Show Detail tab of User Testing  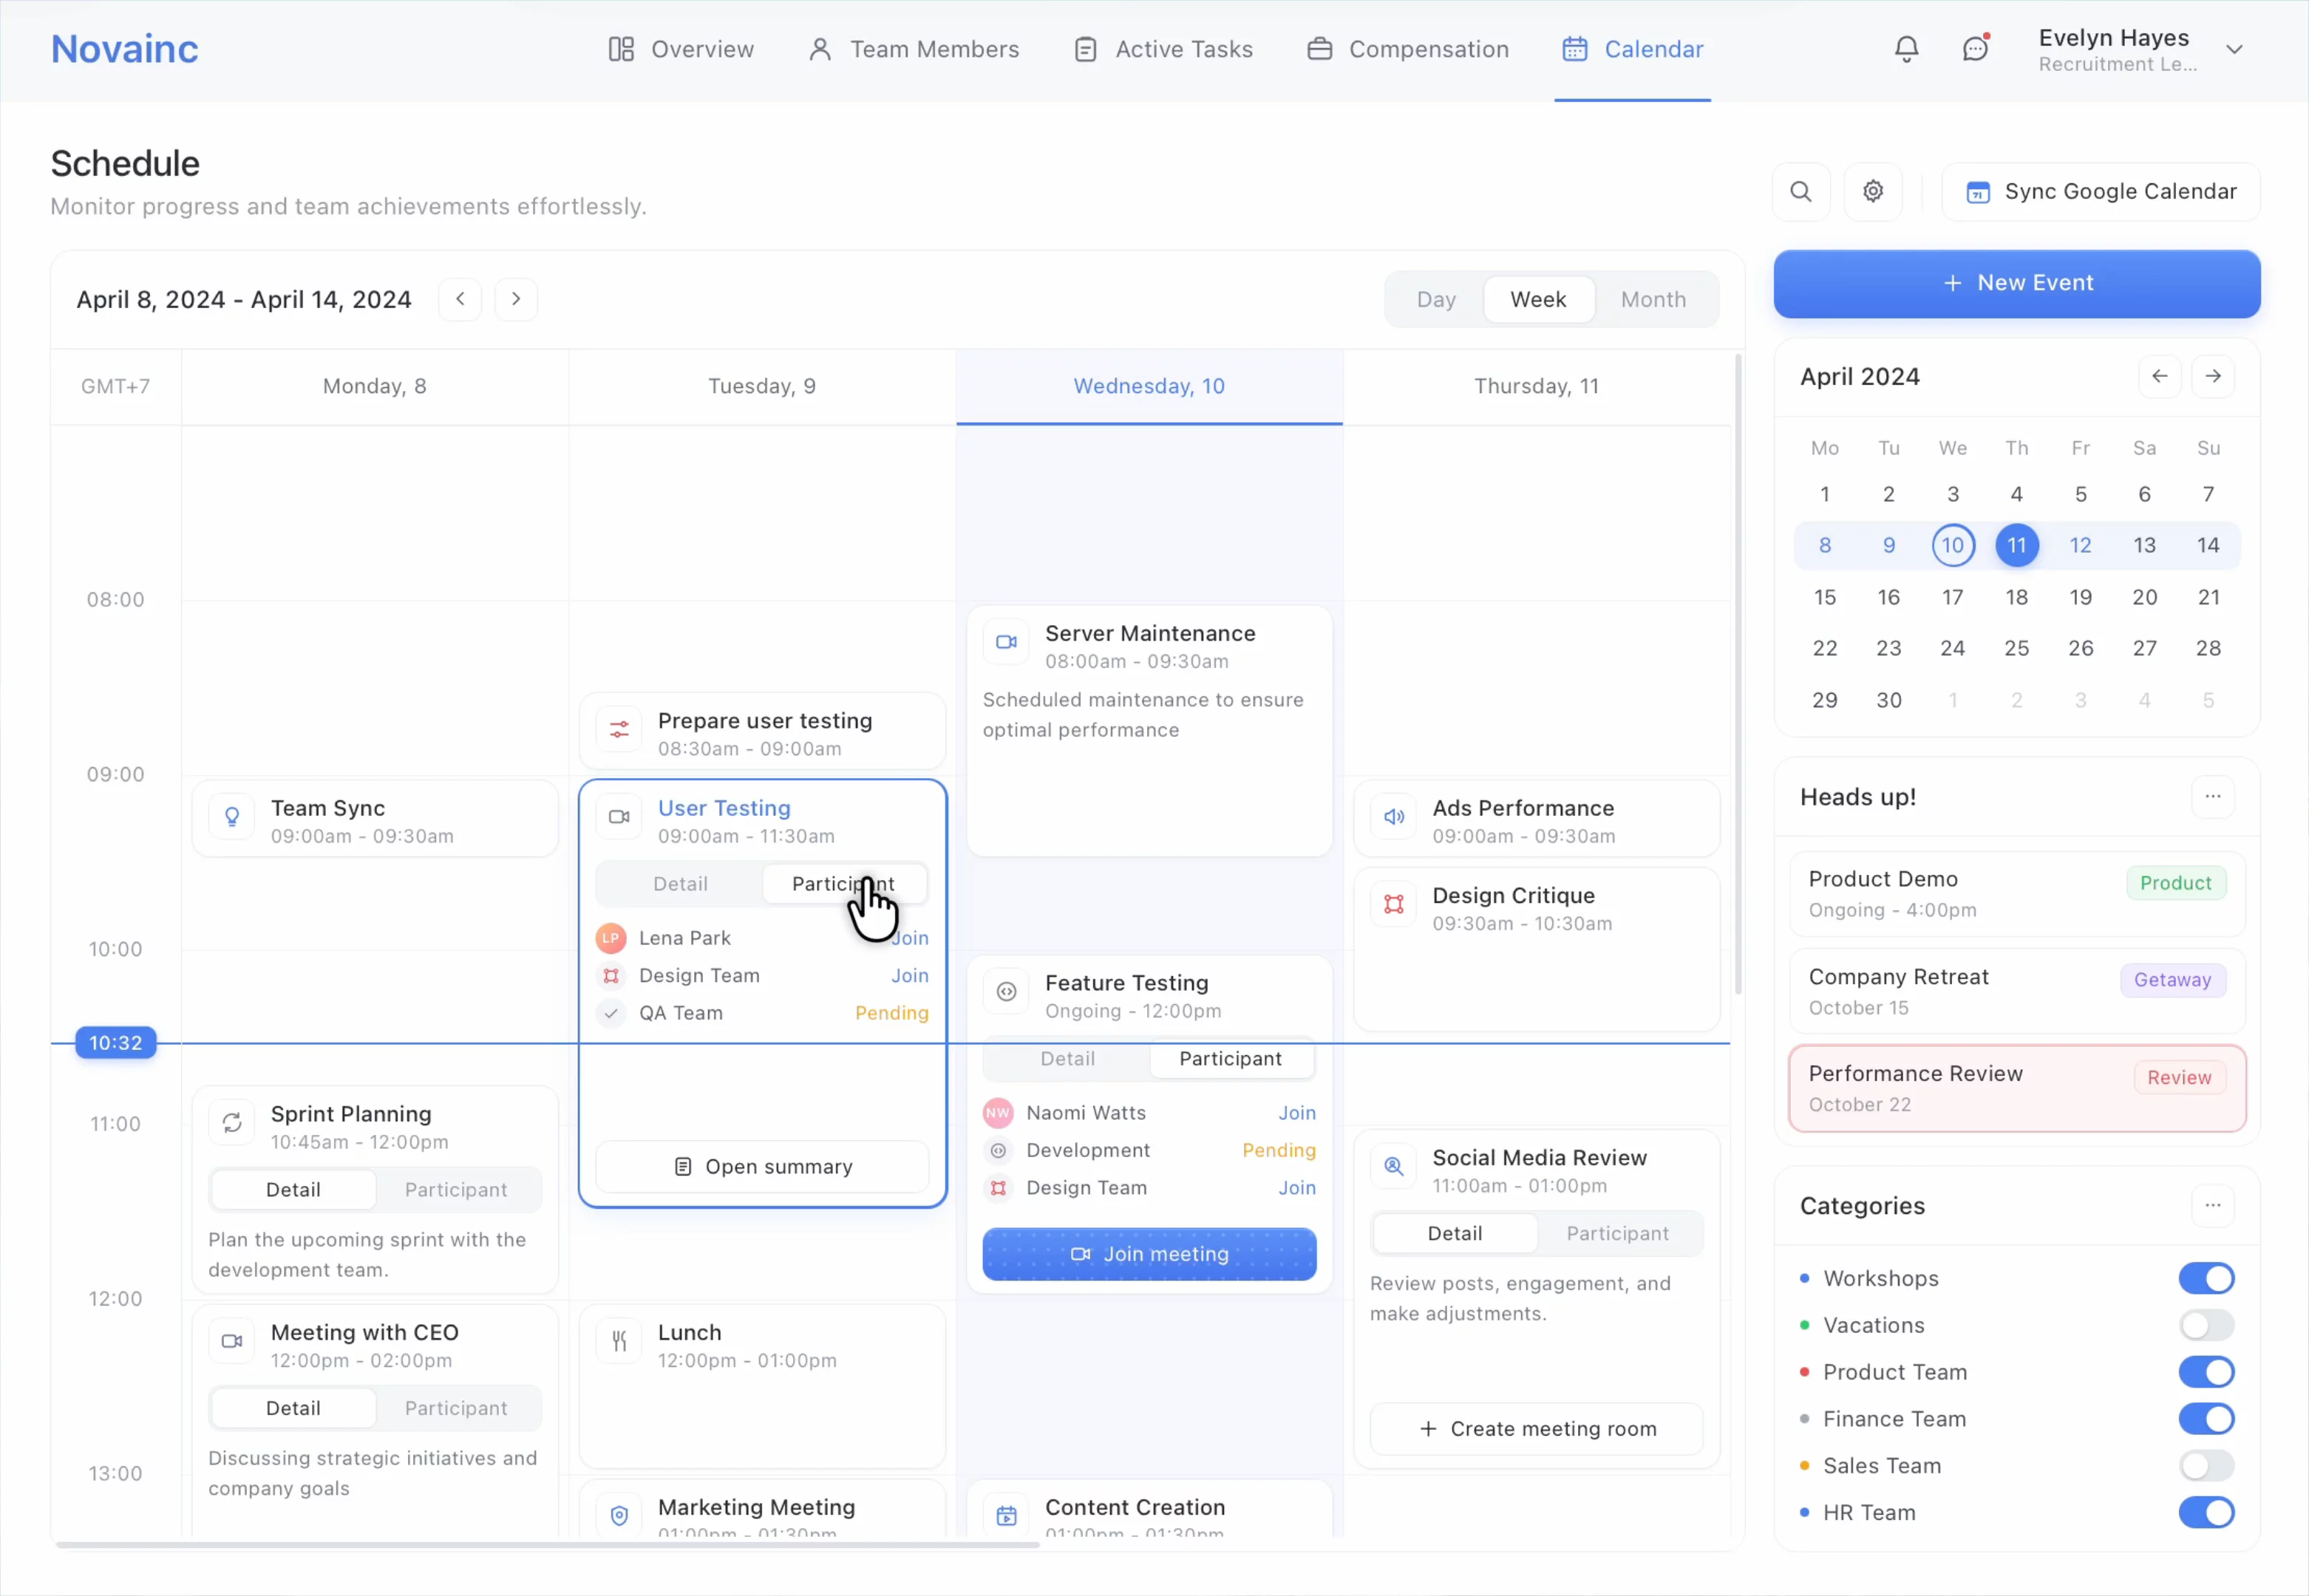point(680,884)
